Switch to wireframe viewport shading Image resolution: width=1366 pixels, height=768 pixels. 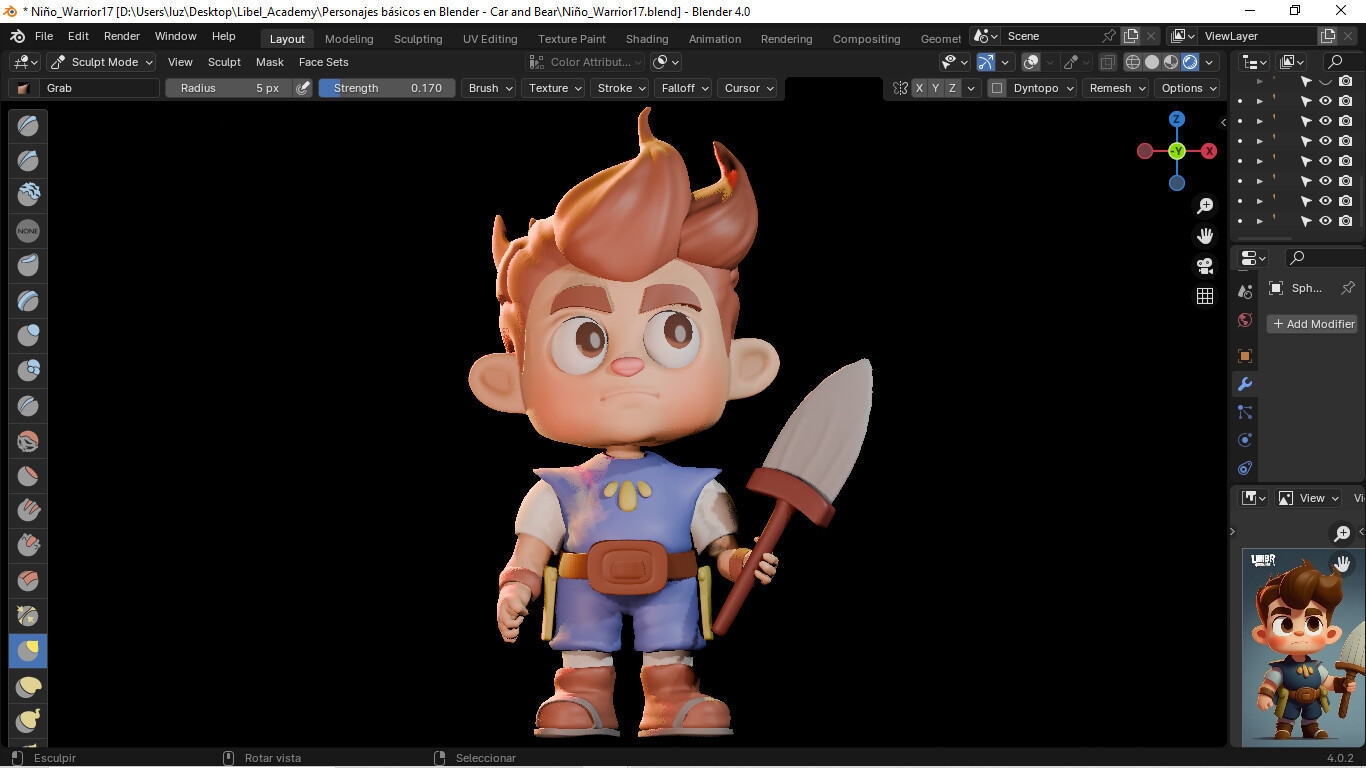(x=1133, y=62)
